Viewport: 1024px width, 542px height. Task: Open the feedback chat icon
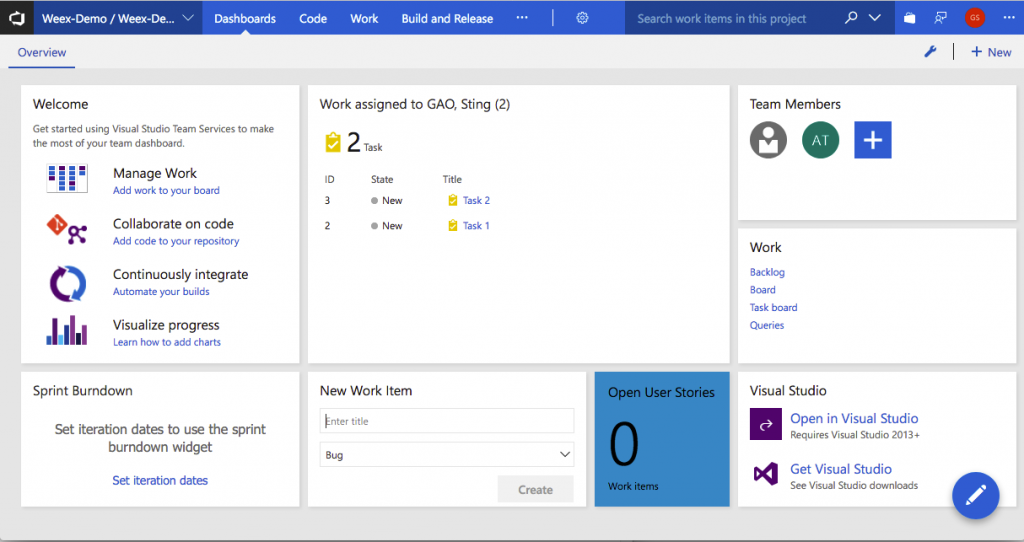pyautogui.click(x=940, y=18)
